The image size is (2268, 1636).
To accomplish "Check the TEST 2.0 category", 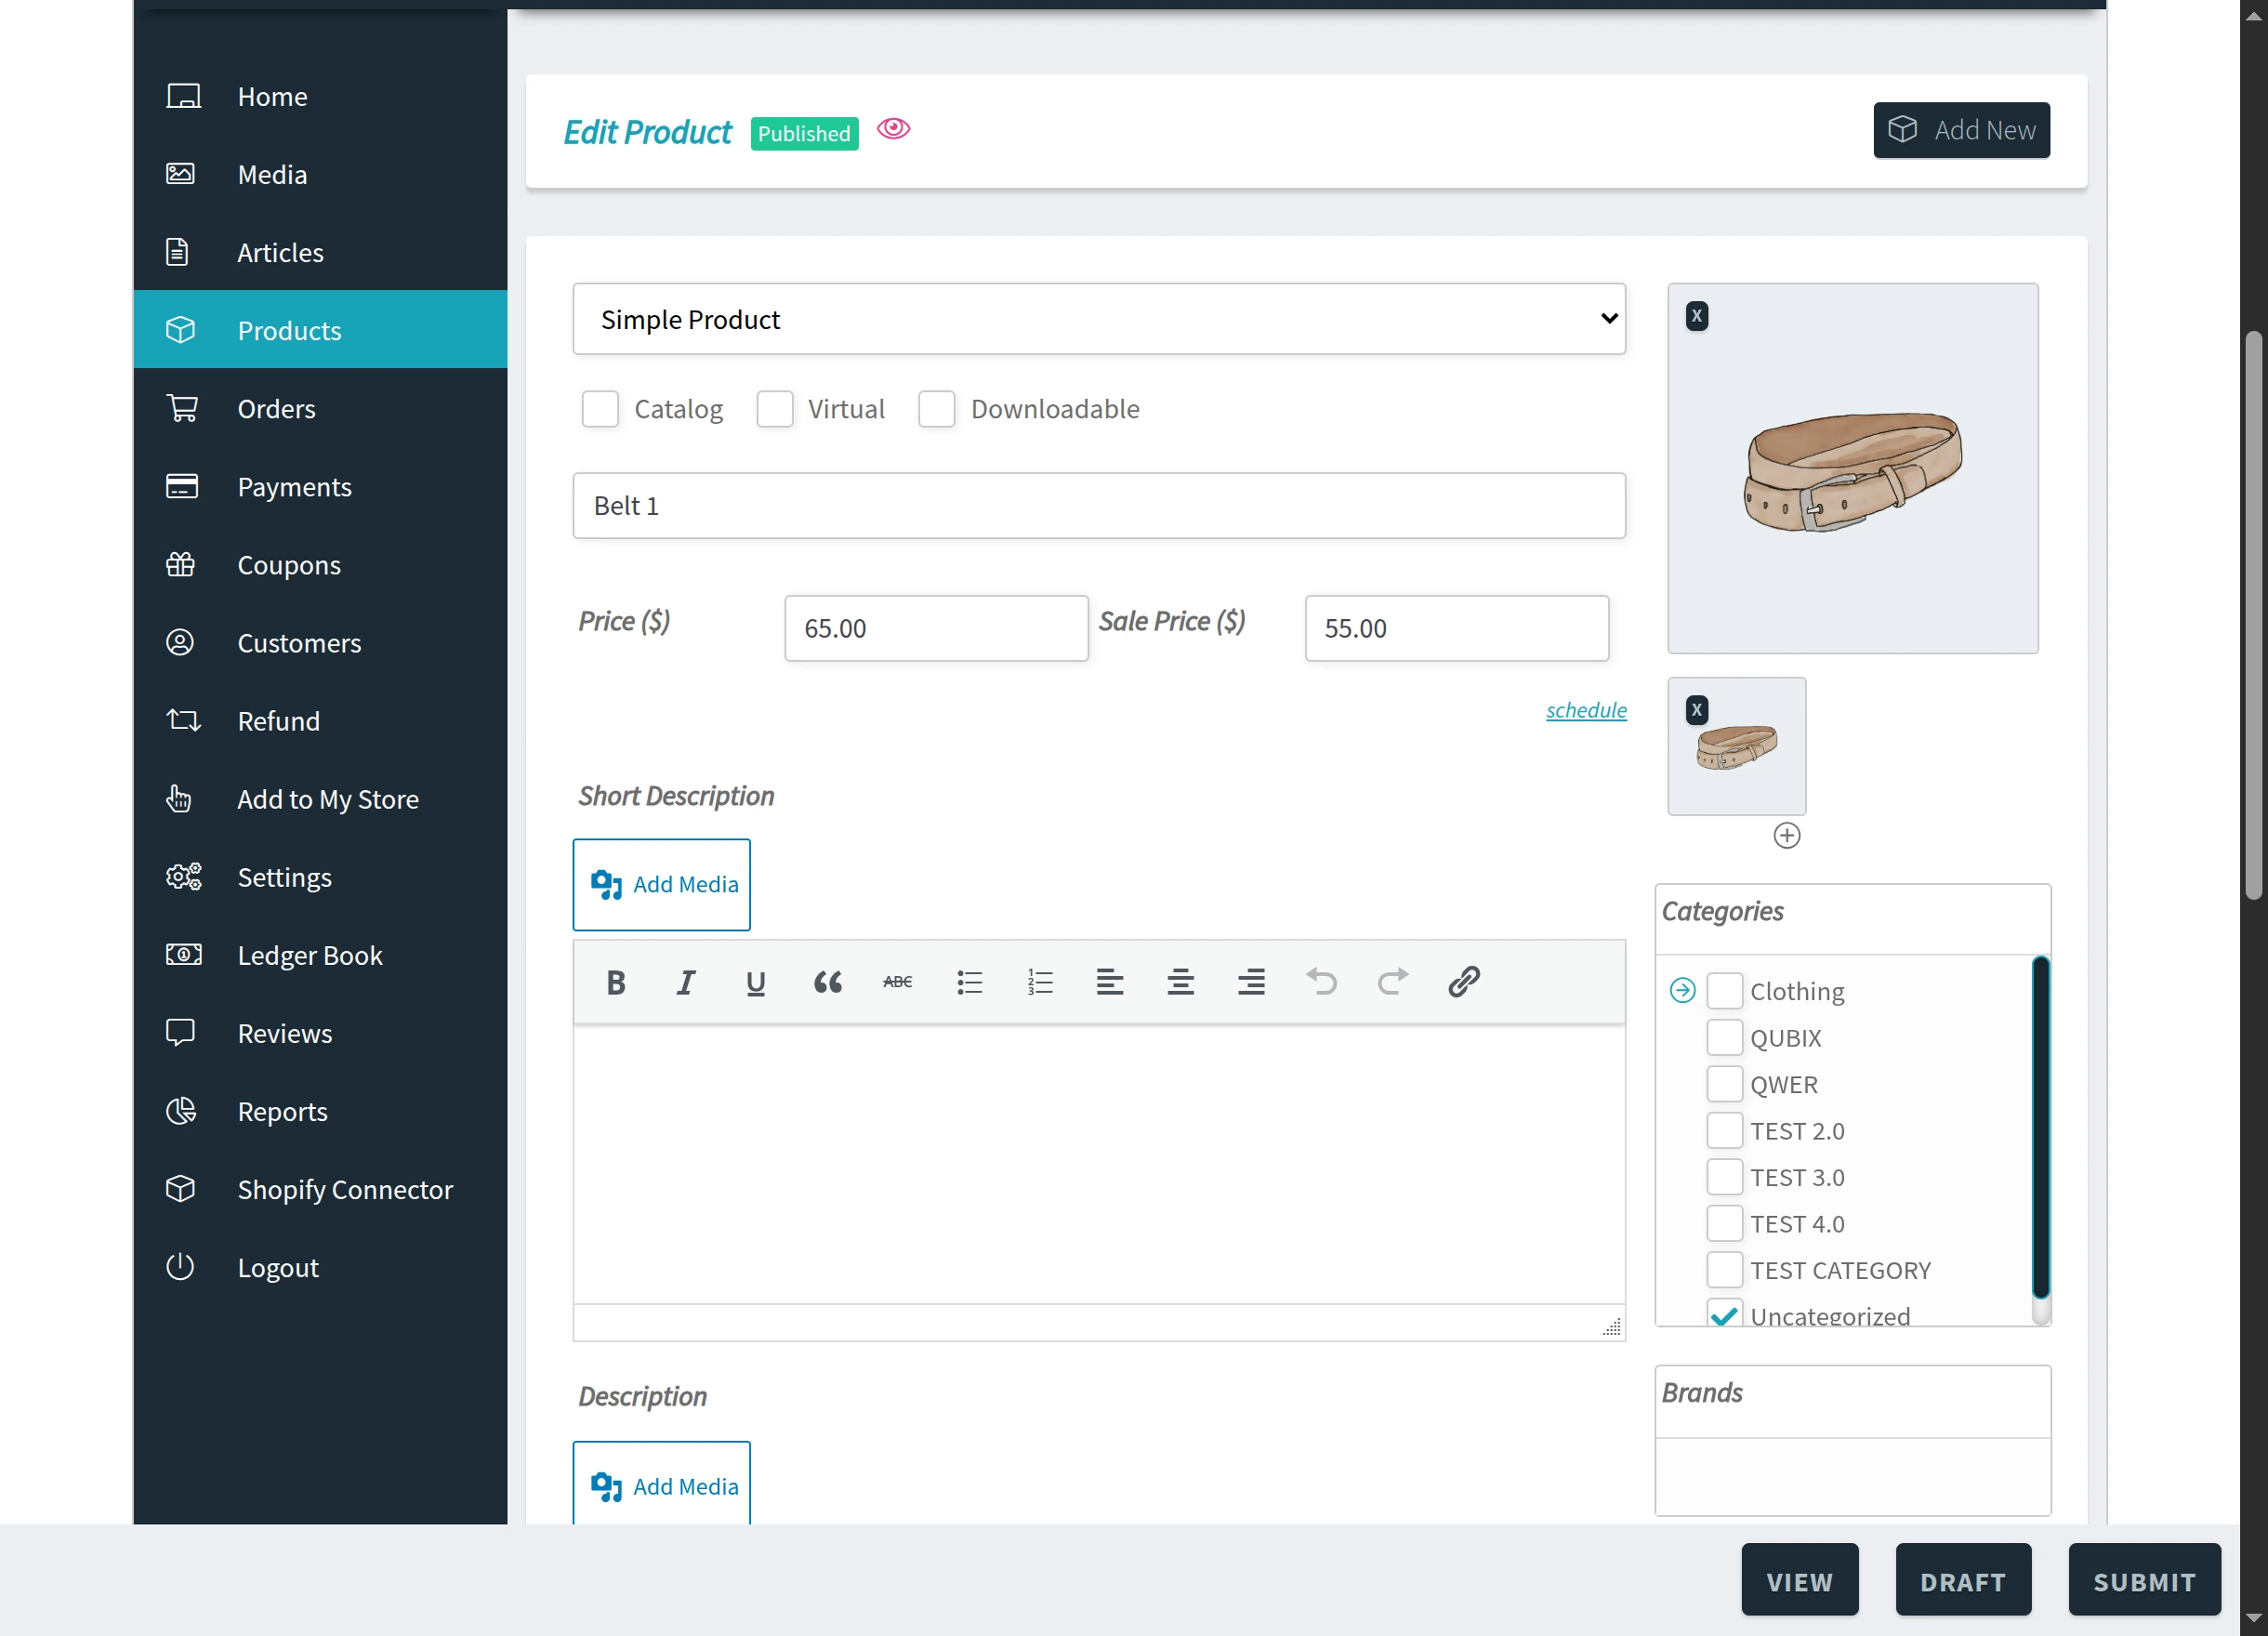I will (x=1724, y=1130).
